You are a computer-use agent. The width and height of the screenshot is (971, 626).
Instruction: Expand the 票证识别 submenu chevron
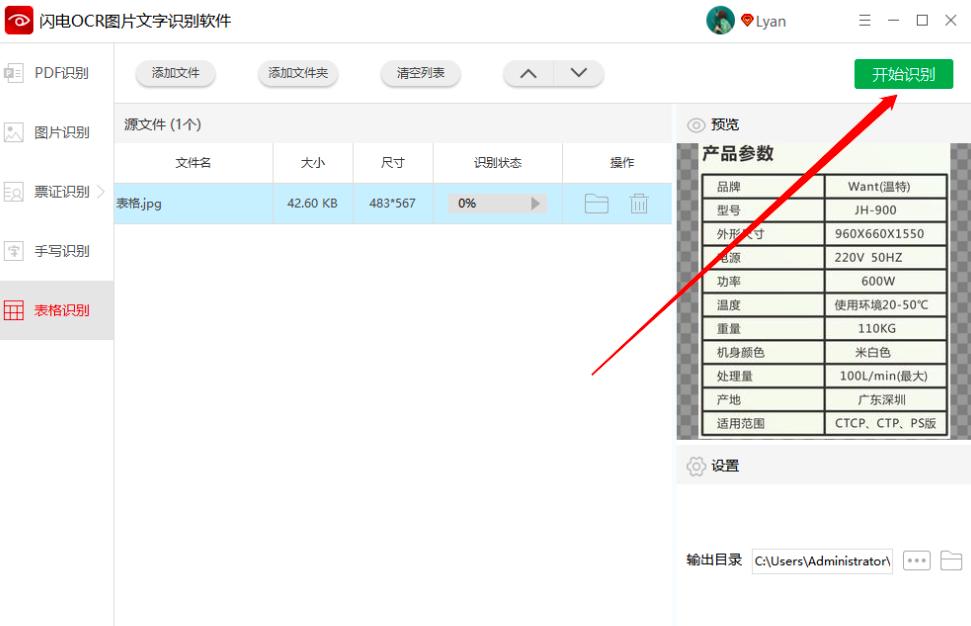click(x=100, y=191)
